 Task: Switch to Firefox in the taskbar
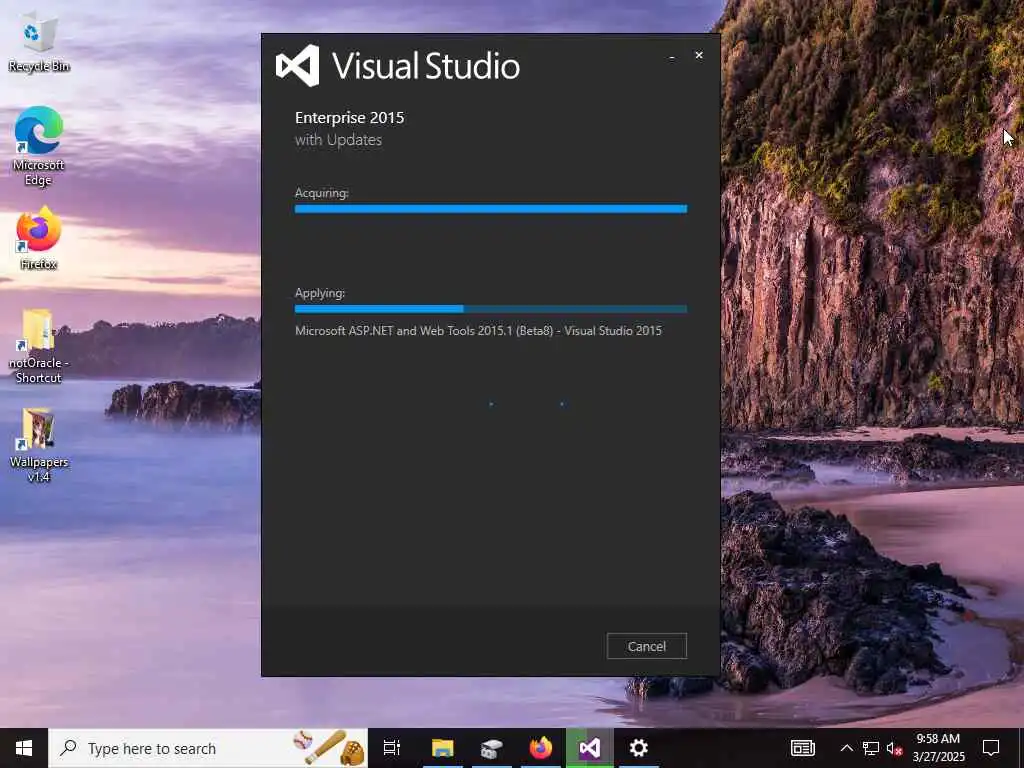pyautogui.click(x=541, y=748)
